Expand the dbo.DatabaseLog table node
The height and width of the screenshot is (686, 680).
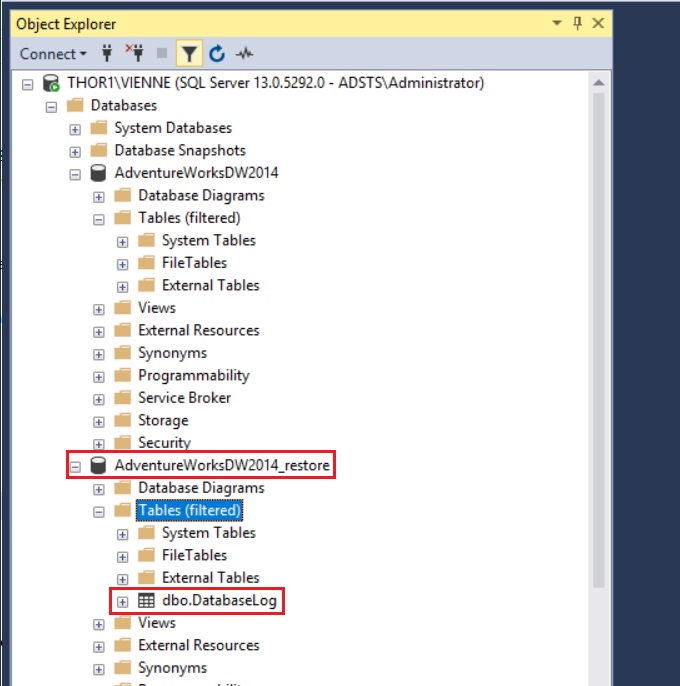(x=122, y=602)
